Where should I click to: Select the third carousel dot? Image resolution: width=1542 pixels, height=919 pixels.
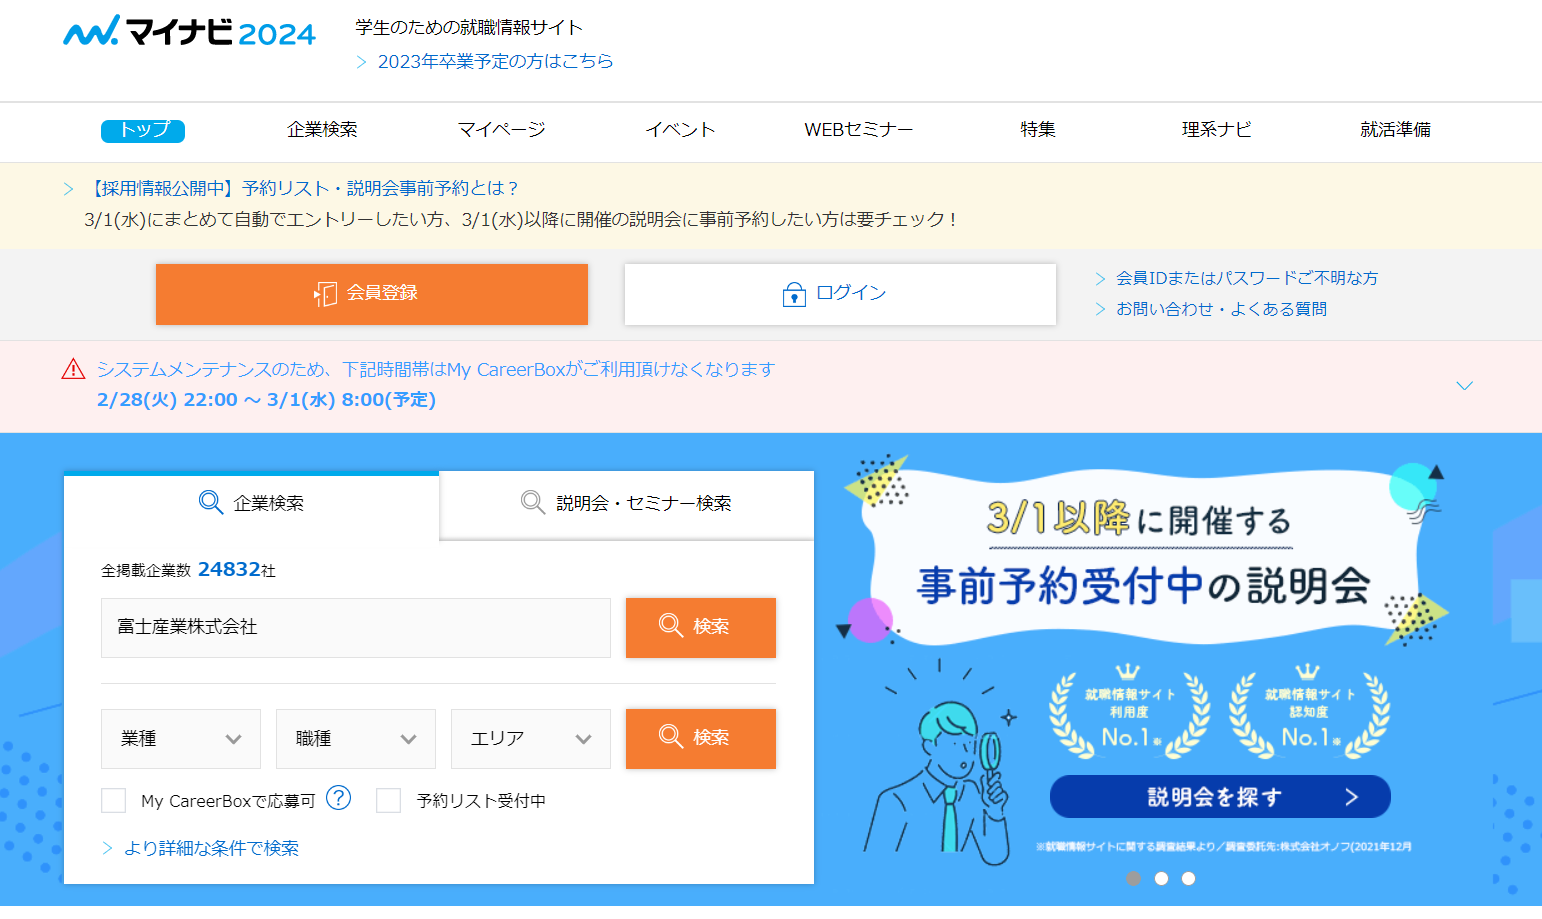point(1188,879)
